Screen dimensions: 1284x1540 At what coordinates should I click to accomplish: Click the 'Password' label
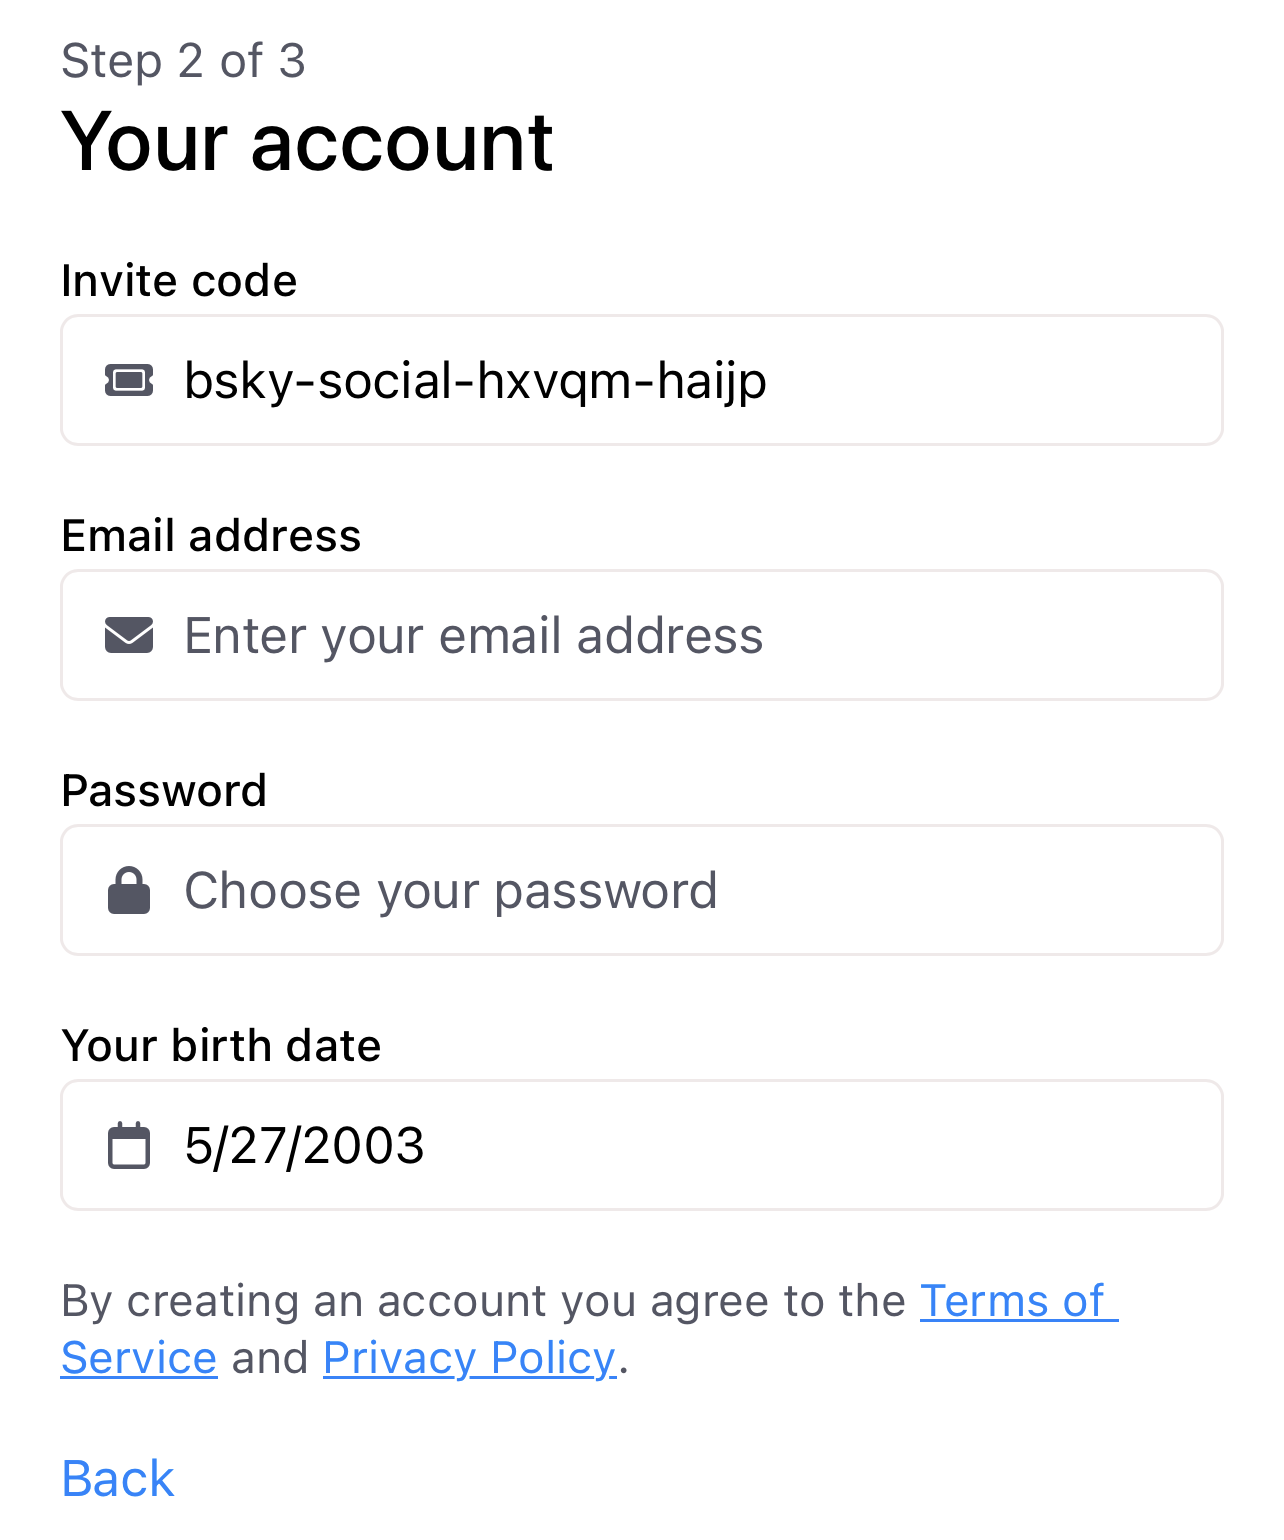164,791
